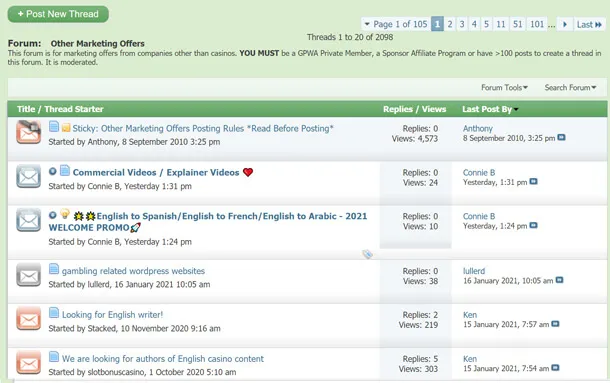
Task: Click the Sticky thread envelope status icon
Action: [x=28, y=132]
